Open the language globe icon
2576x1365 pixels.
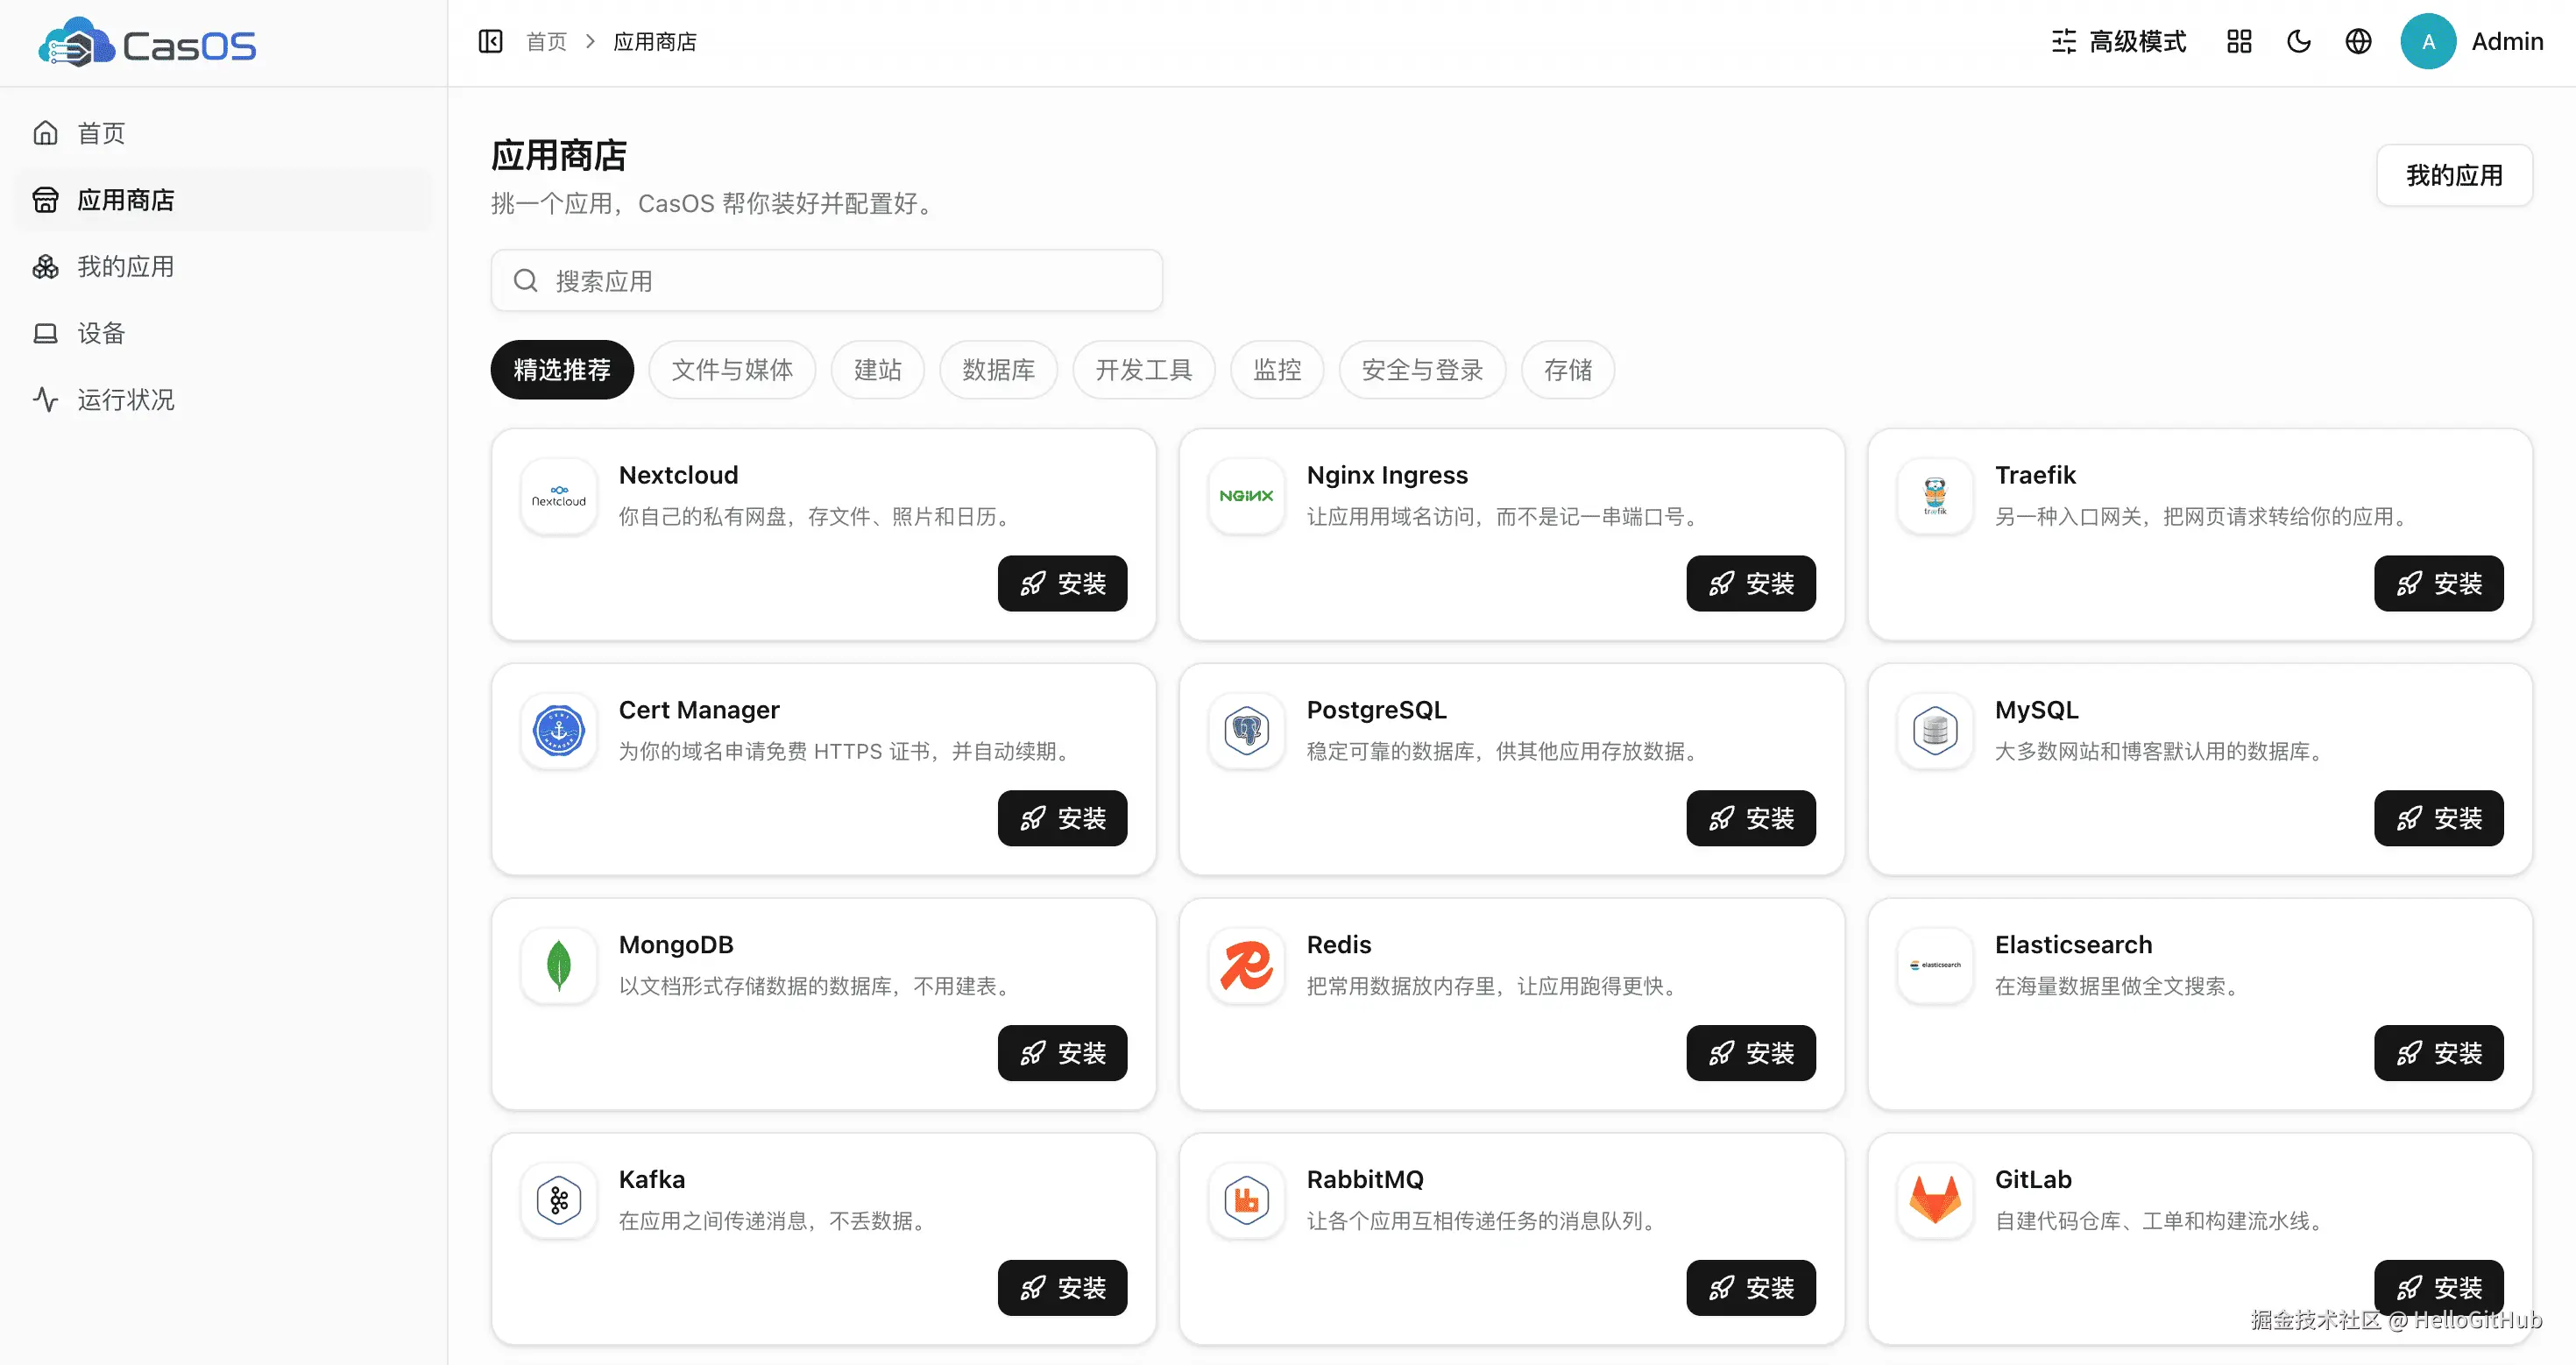pos(2358,41)
